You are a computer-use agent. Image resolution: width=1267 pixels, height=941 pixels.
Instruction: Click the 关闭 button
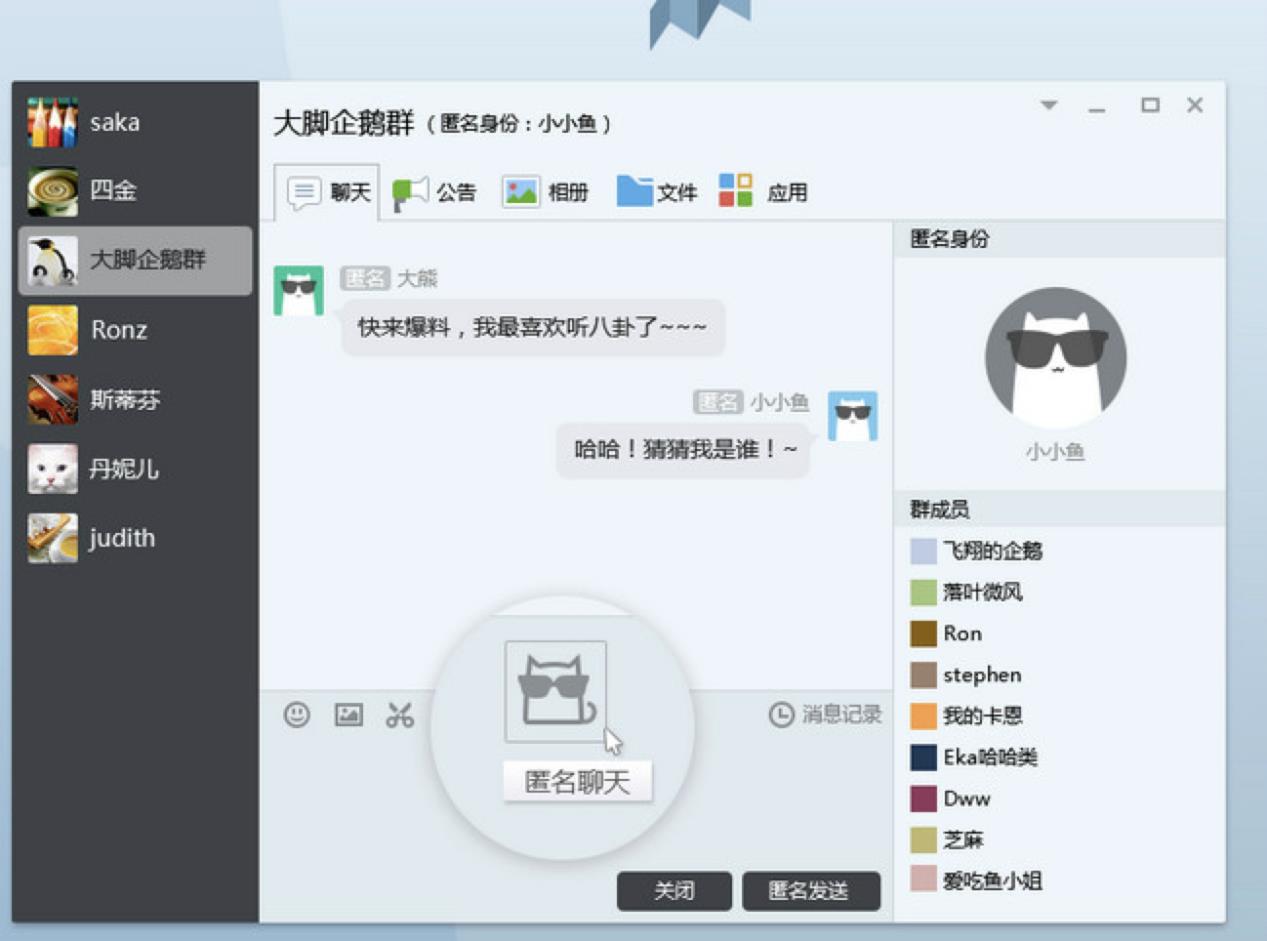coord(676,891)
